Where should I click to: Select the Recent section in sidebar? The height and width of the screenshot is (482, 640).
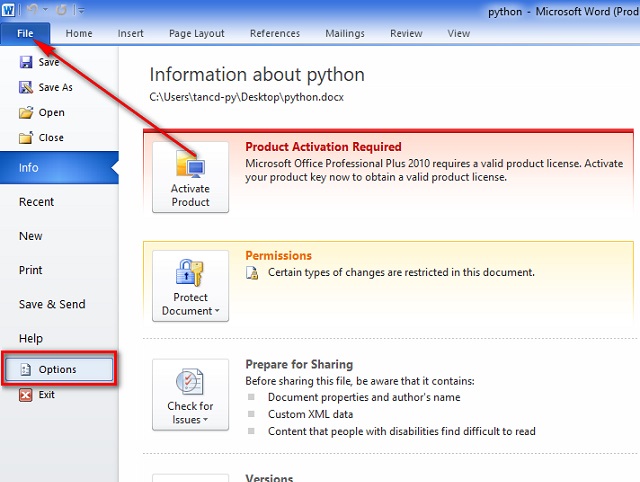point(37,202)
